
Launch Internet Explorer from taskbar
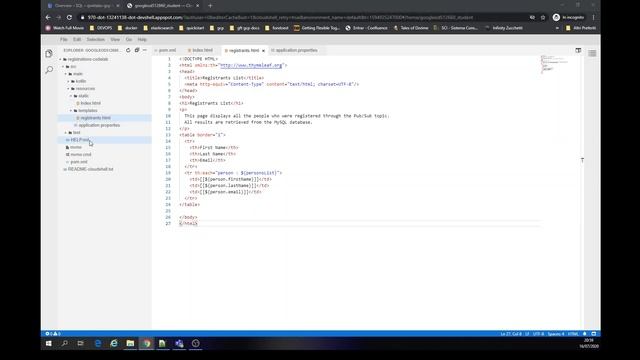click(x=114, y=344)
